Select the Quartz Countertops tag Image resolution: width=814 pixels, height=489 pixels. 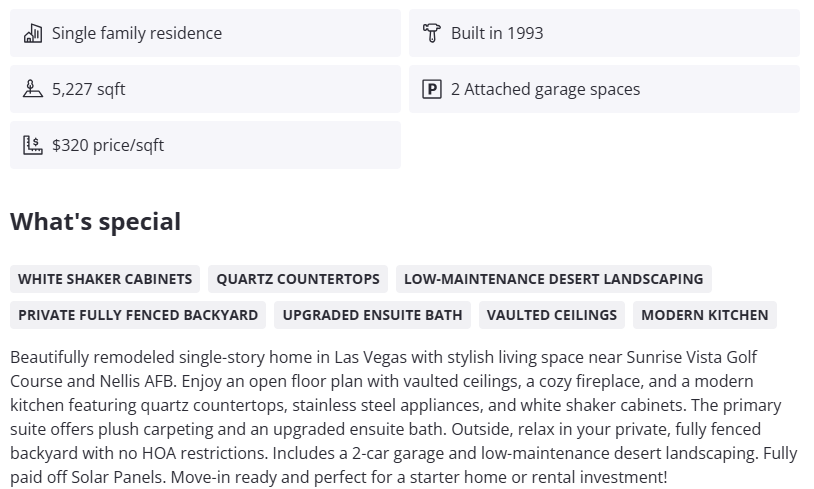point(298,279)
